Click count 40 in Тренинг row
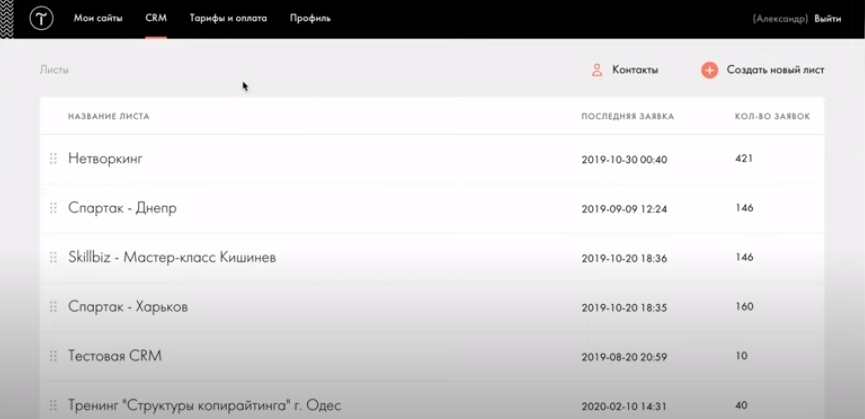The height and width of the screenshot is (419, 865). pos(741,405)
